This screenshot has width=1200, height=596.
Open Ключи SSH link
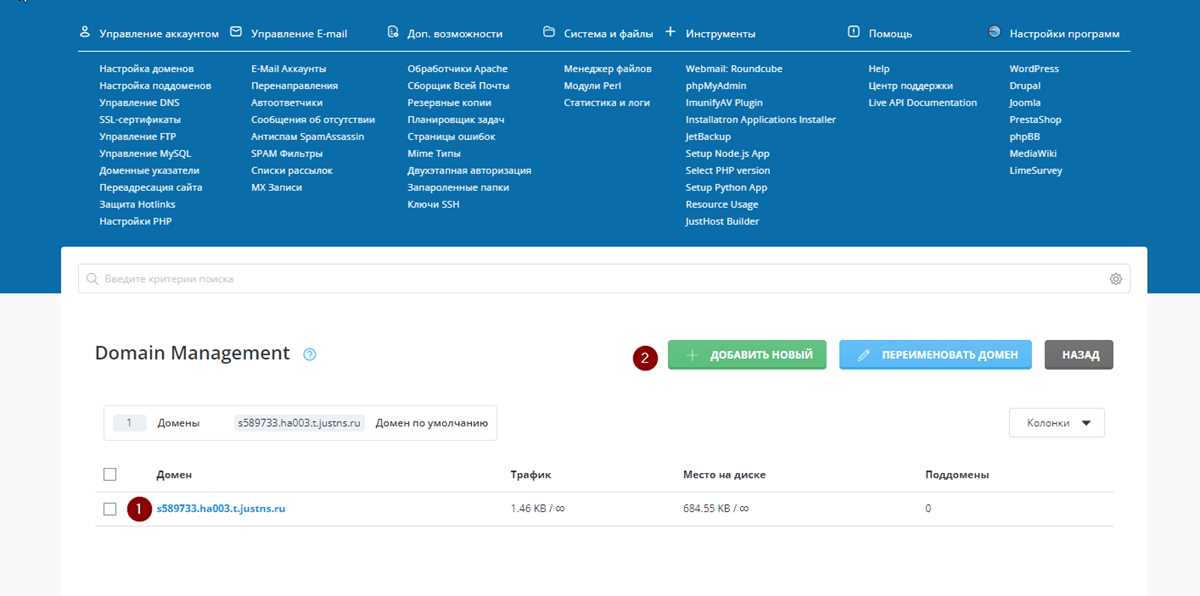pyautogui.click(x=434, y=205)
